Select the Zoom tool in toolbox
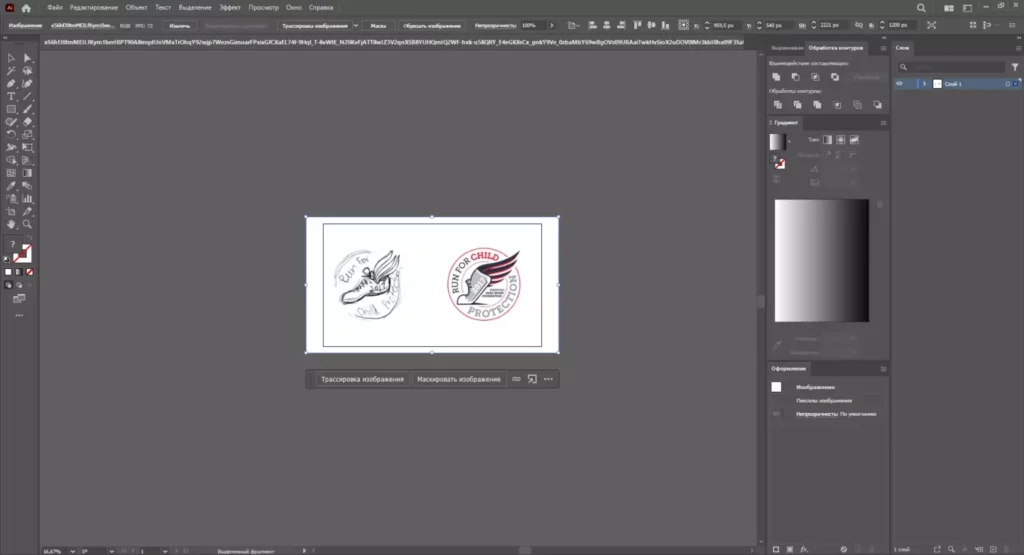 point(27,224)
